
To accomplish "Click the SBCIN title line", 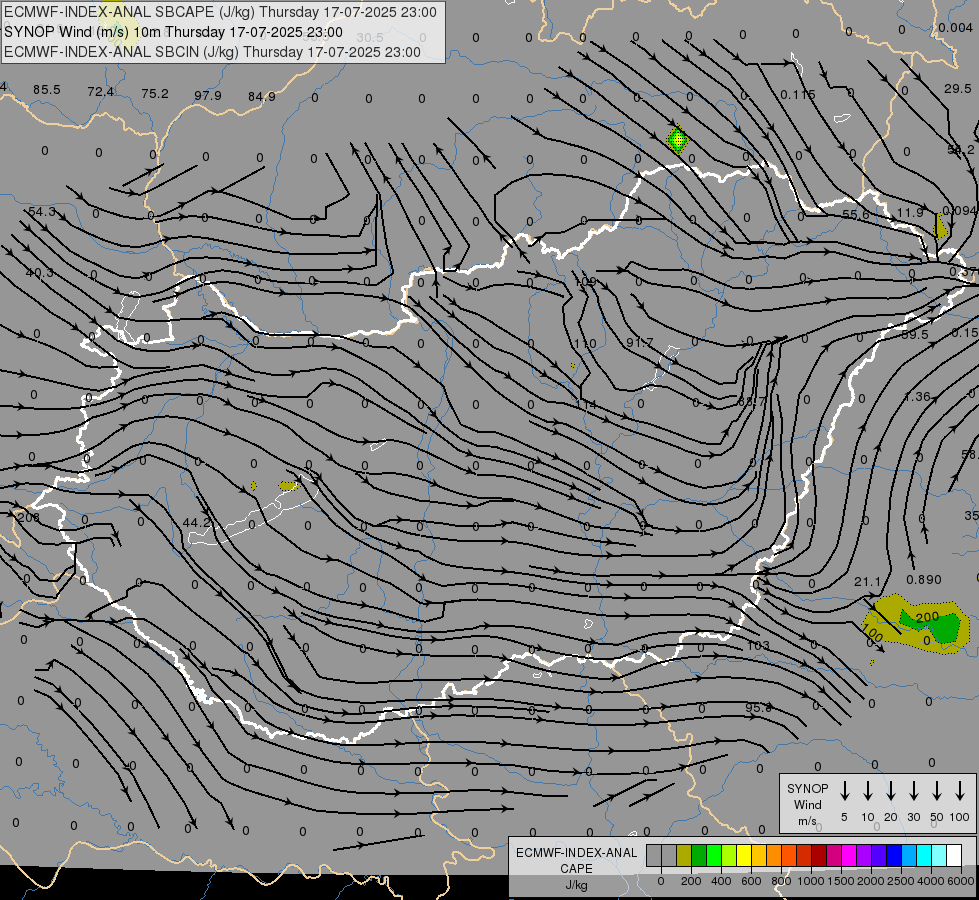I will [x=212, y=52].
